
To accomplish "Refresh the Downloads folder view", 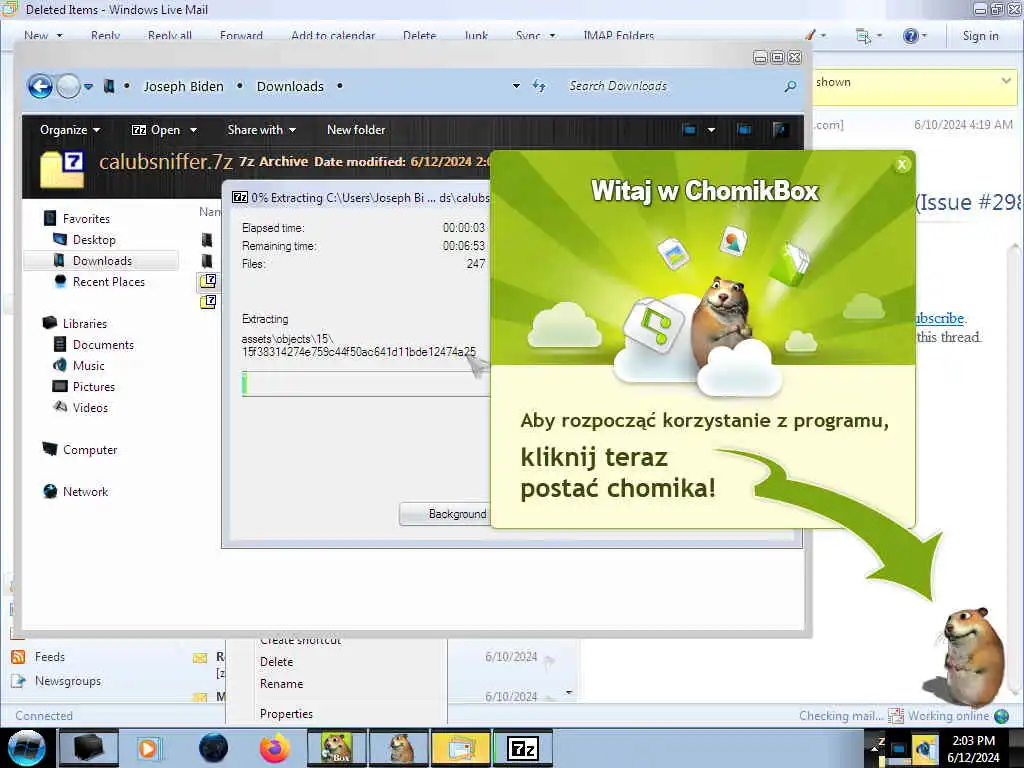I will pos(539,86).
